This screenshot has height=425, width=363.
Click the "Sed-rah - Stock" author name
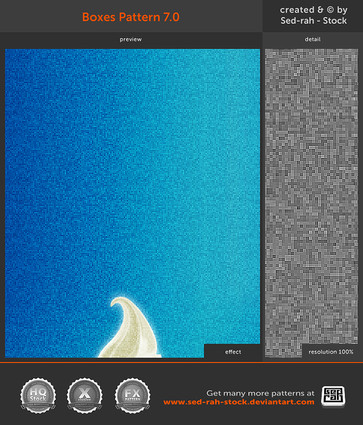click(314, 21)
